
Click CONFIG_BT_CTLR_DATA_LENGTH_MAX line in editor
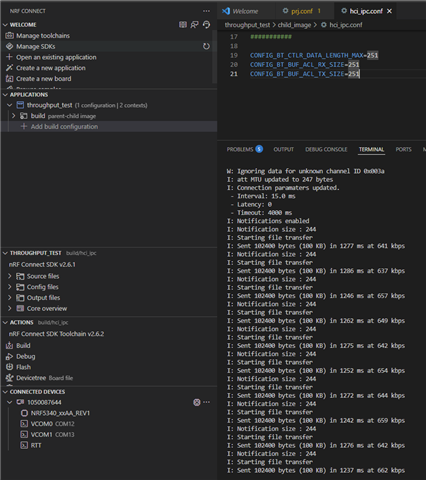point(314,55)
